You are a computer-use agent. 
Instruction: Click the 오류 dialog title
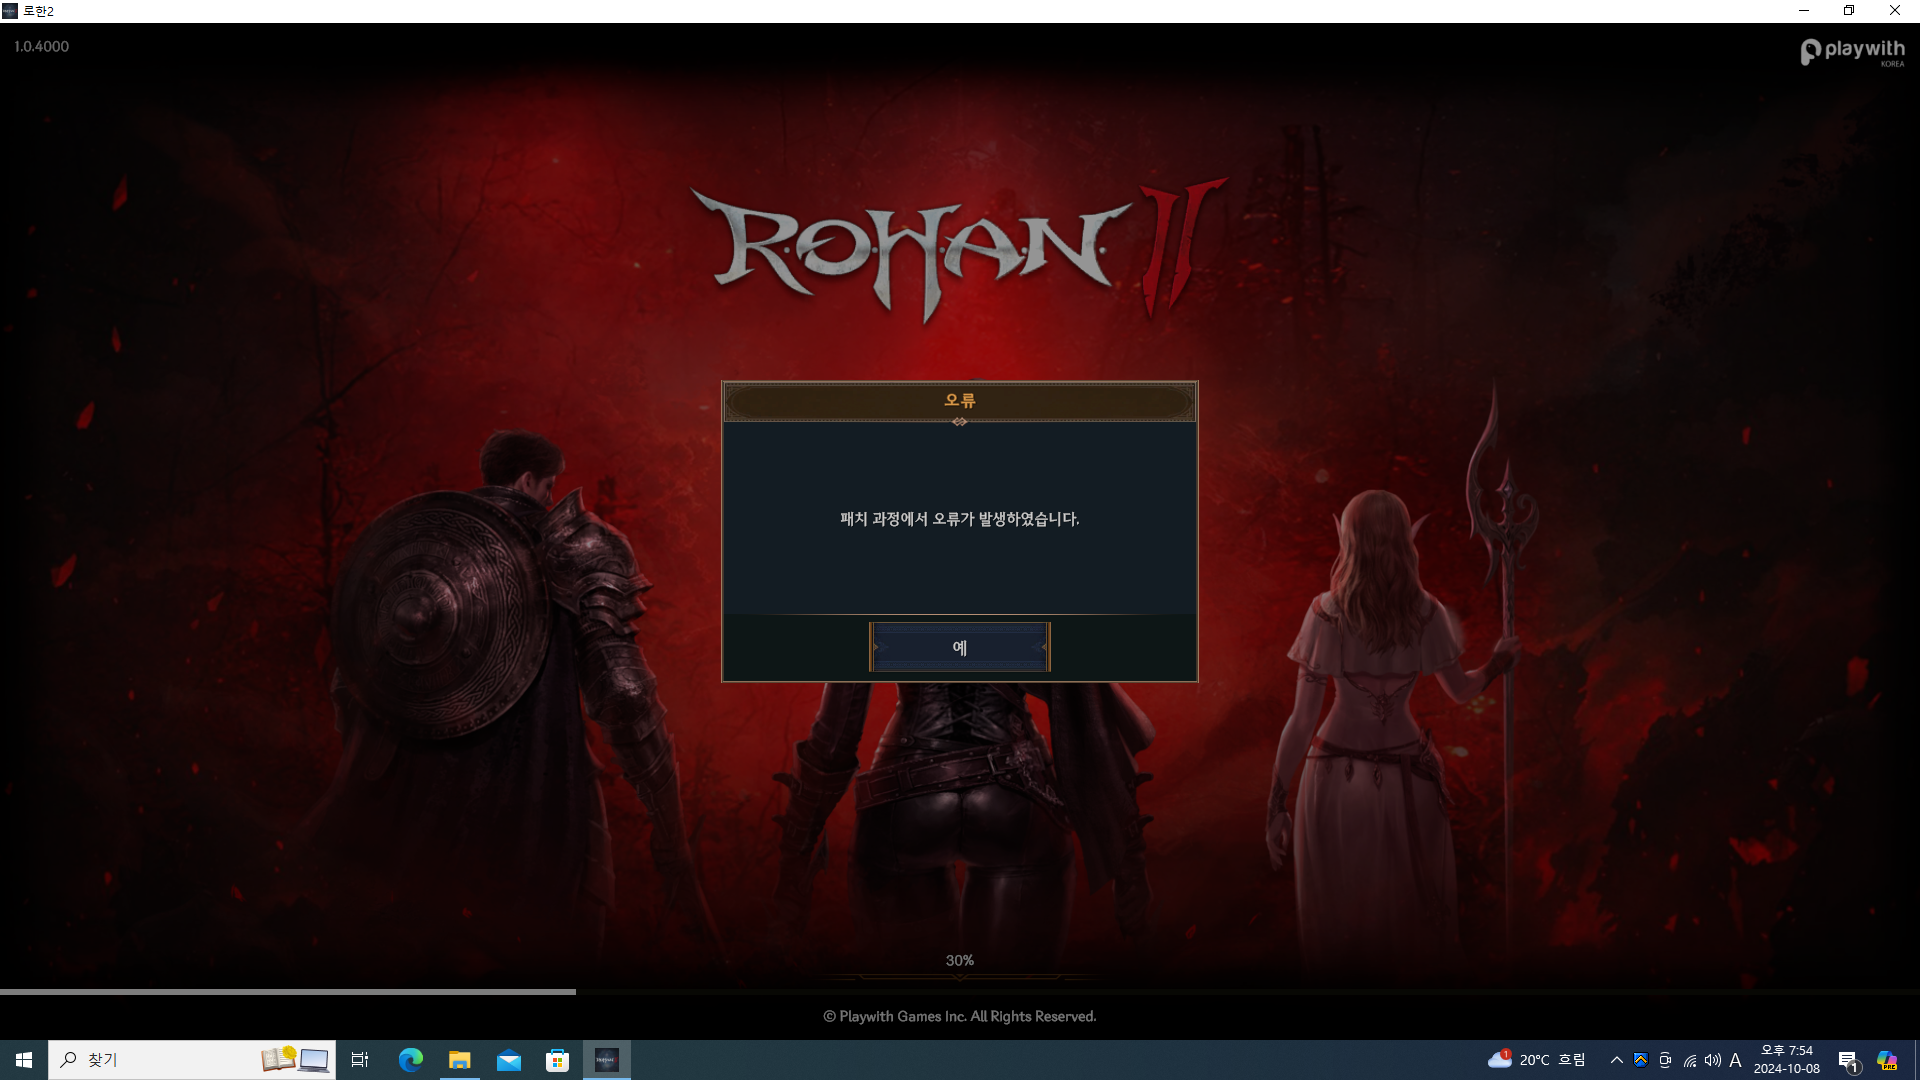point(960,401)
